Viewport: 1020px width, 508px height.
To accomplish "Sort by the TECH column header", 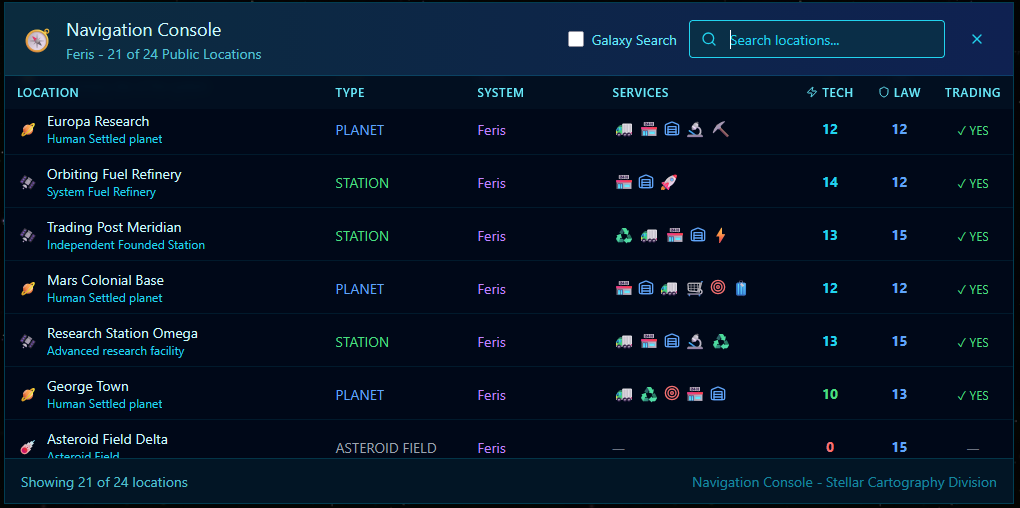I will pos(830,93).
